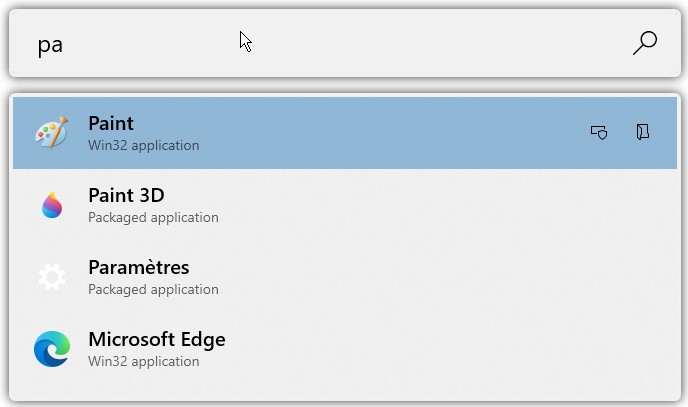688x407 pixels.
Task: Click "Packaged application" under Paint 3D
Action: point(153,217)
